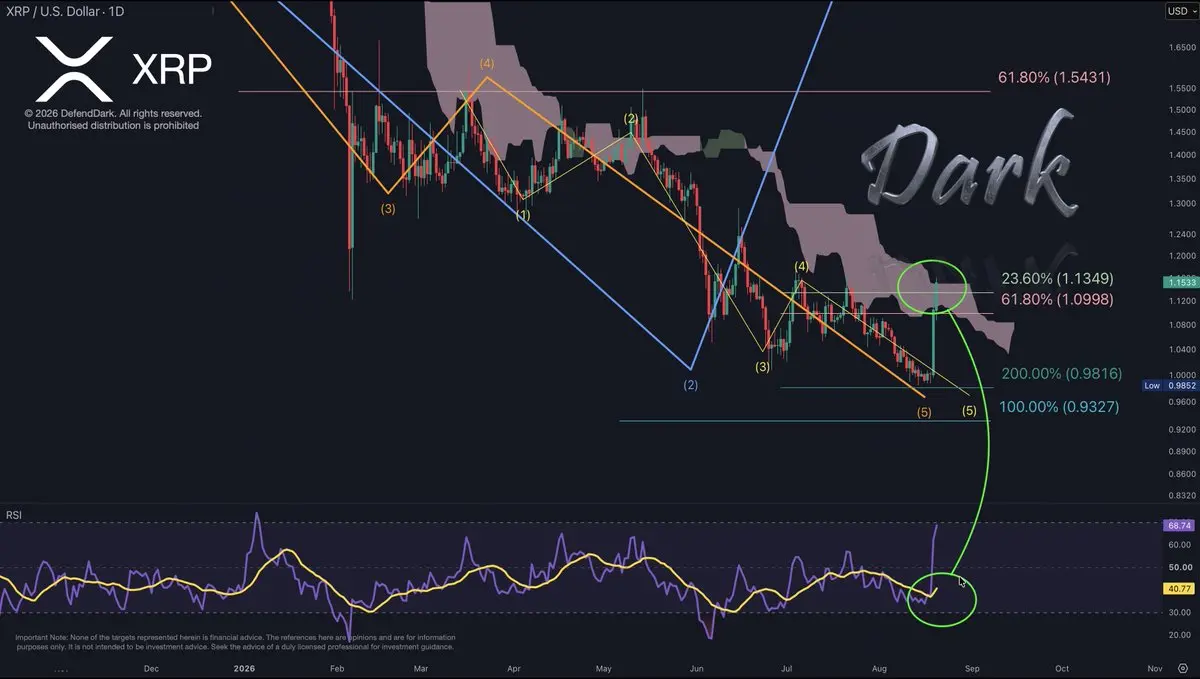Click the 1.4000 price axis label
This screenshot has width=1200, height=679.
tap(1180, 155)
